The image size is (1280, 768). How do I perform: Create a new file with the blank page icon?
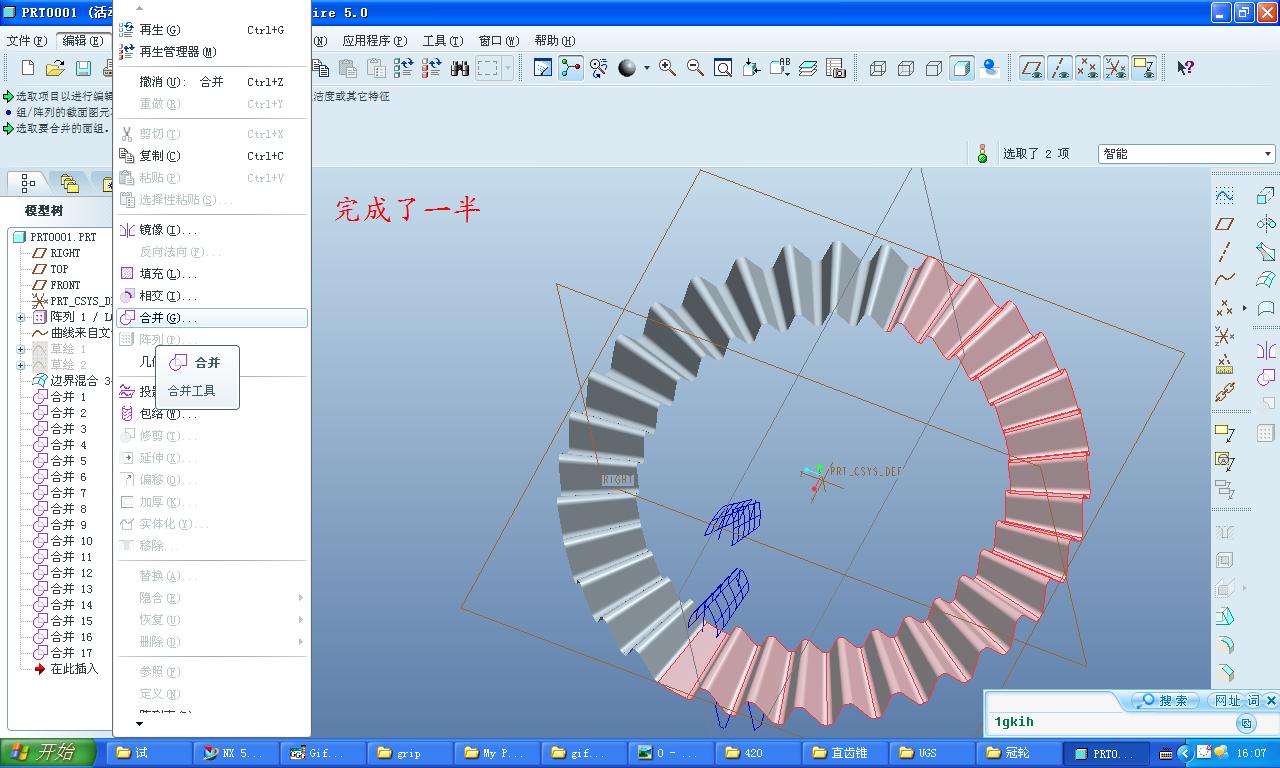28,68
